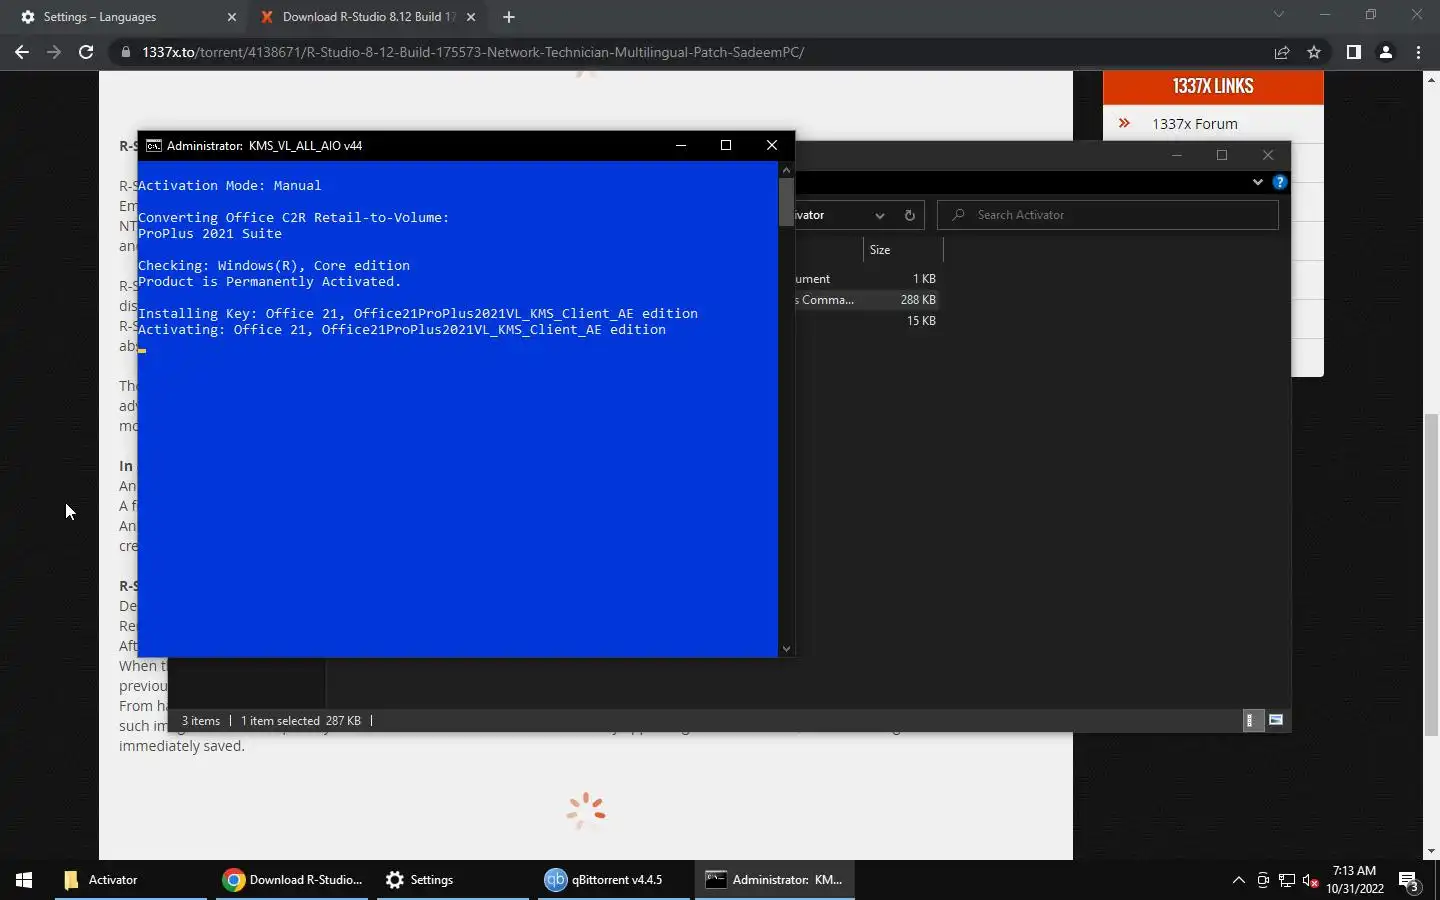Open Activator folder from taskbar
This screenshot has height=900, width=1440.
pyautogui.click(x=131, y=880)
